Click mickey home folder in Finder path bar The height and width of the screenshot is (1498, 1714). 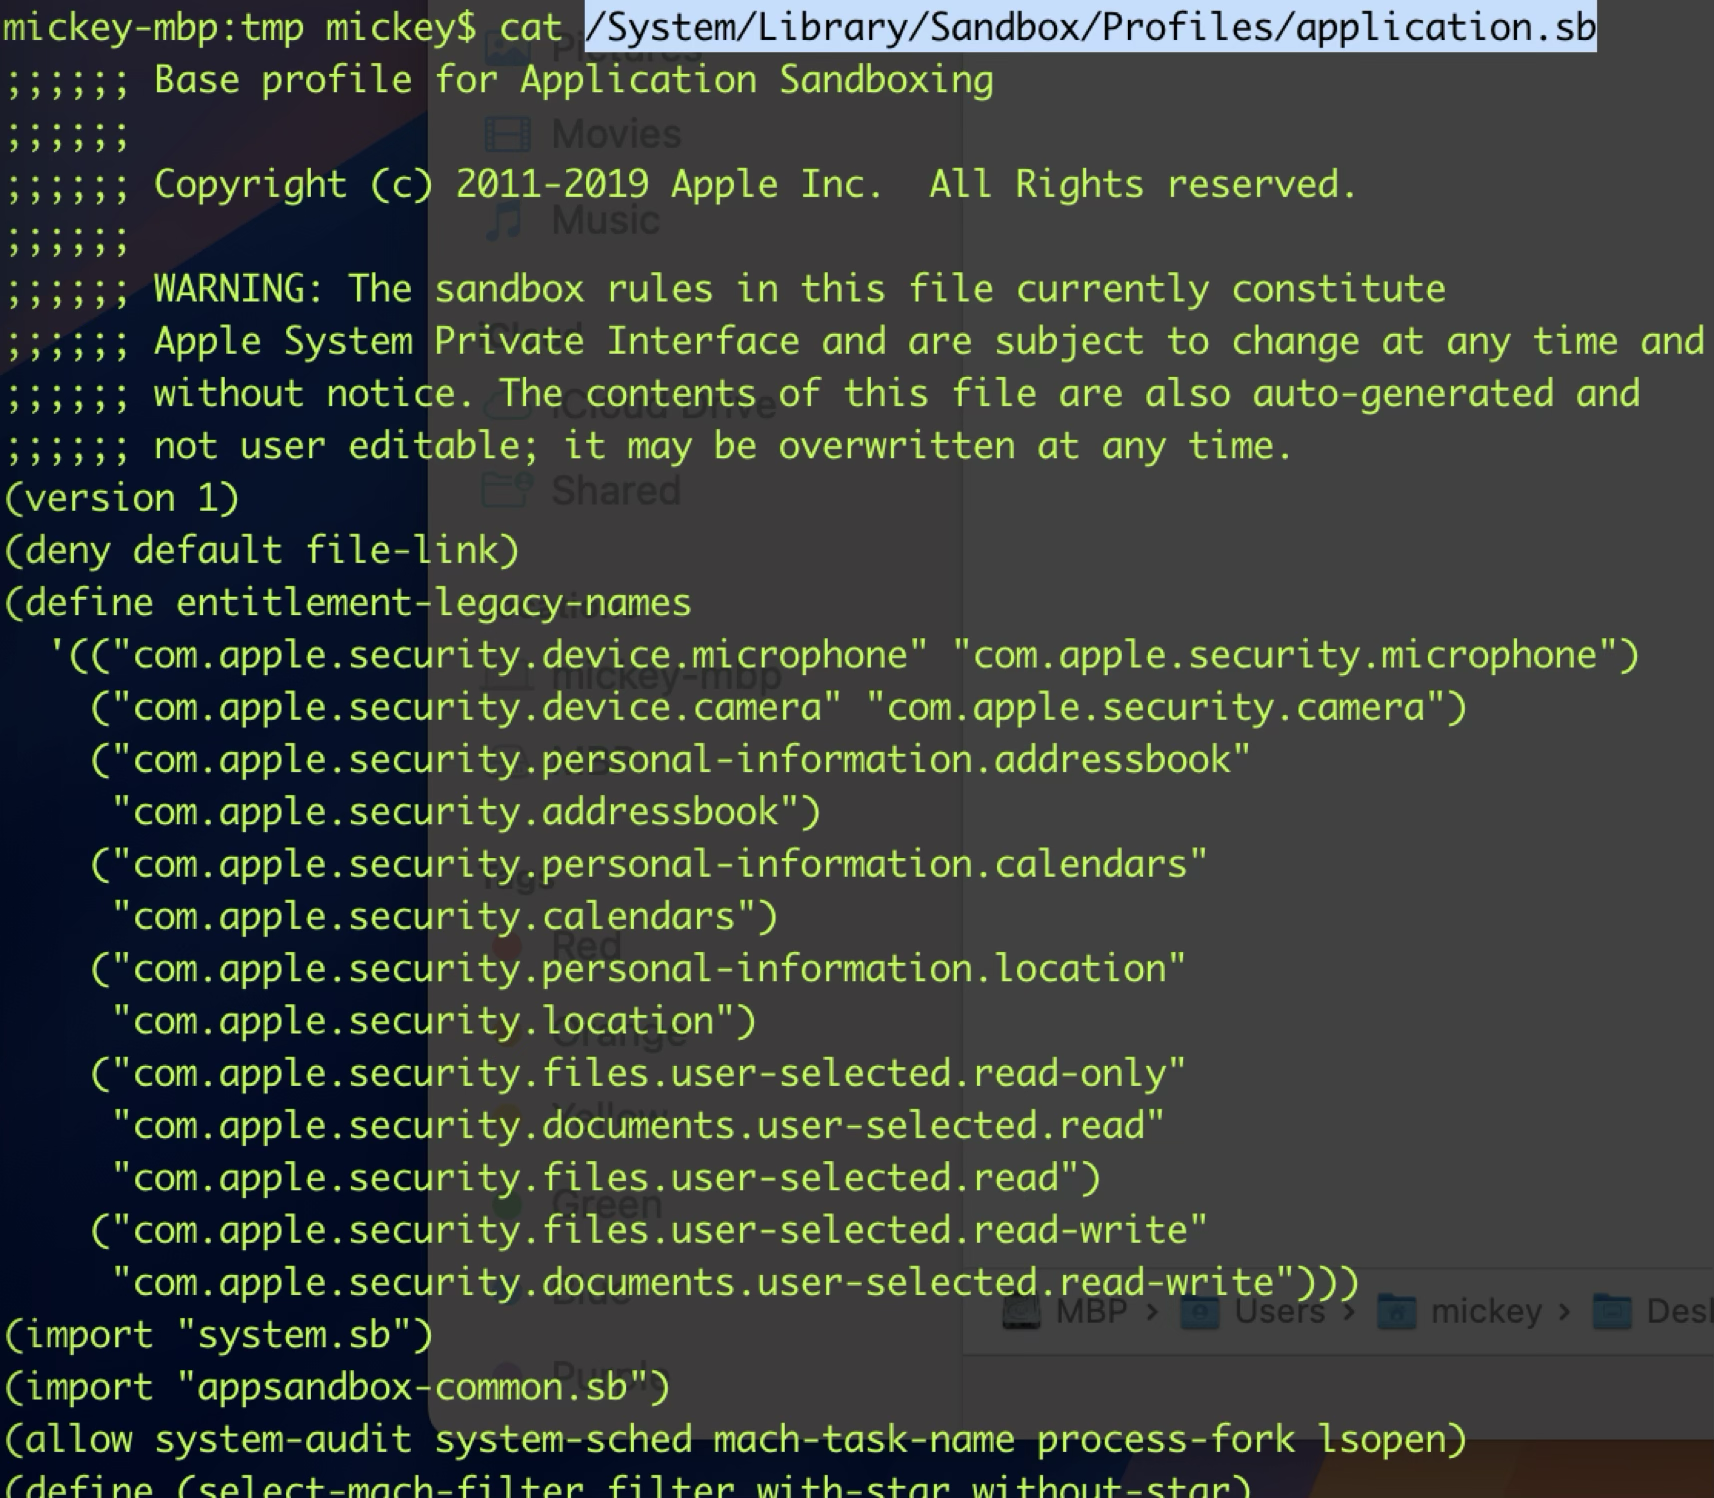1460,1311
